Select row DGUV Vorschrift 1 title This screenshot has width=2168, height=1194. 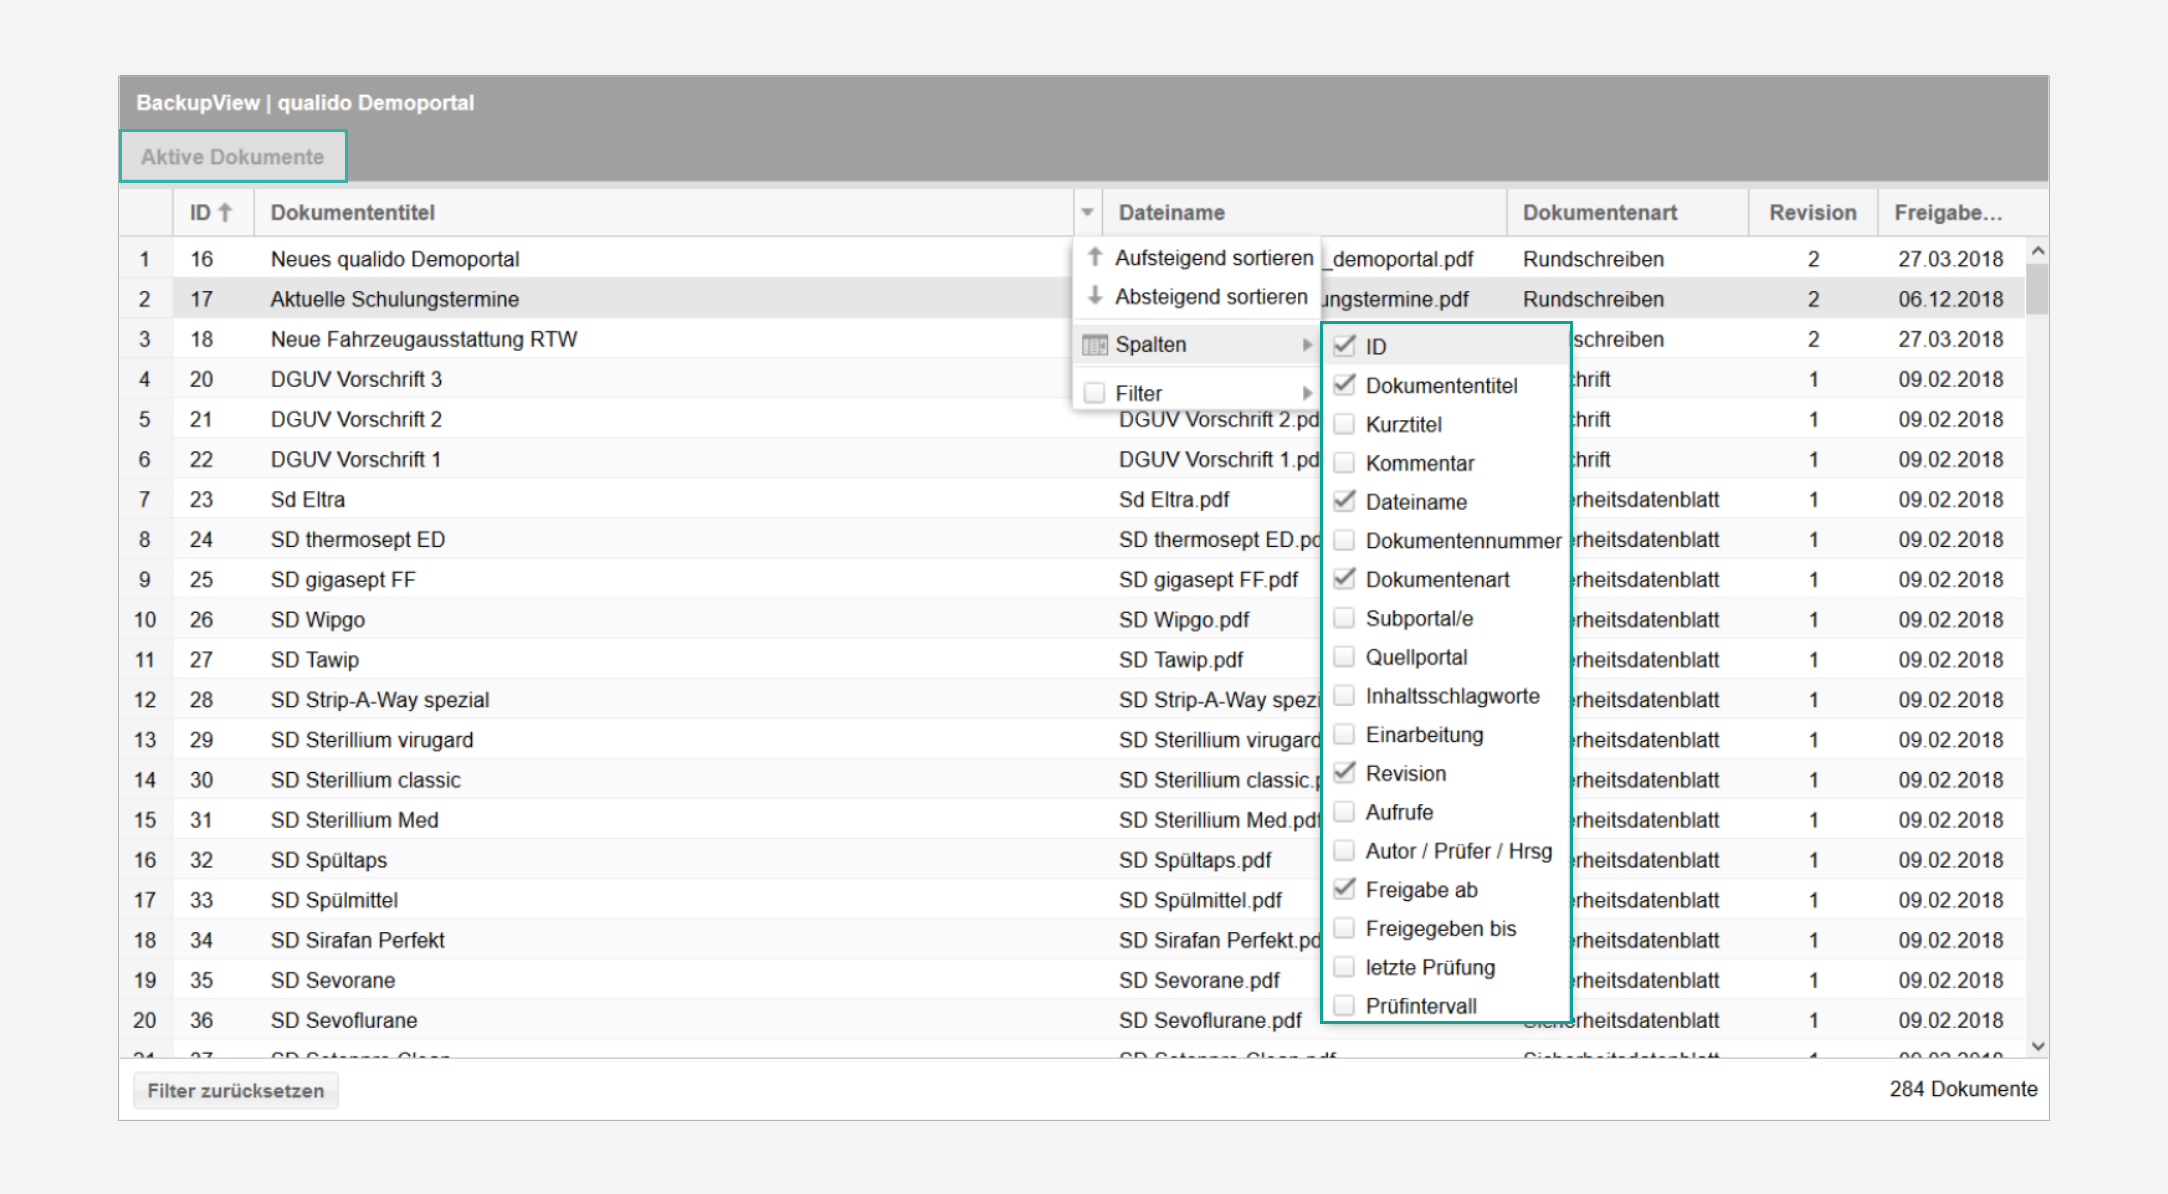[356, 459]
